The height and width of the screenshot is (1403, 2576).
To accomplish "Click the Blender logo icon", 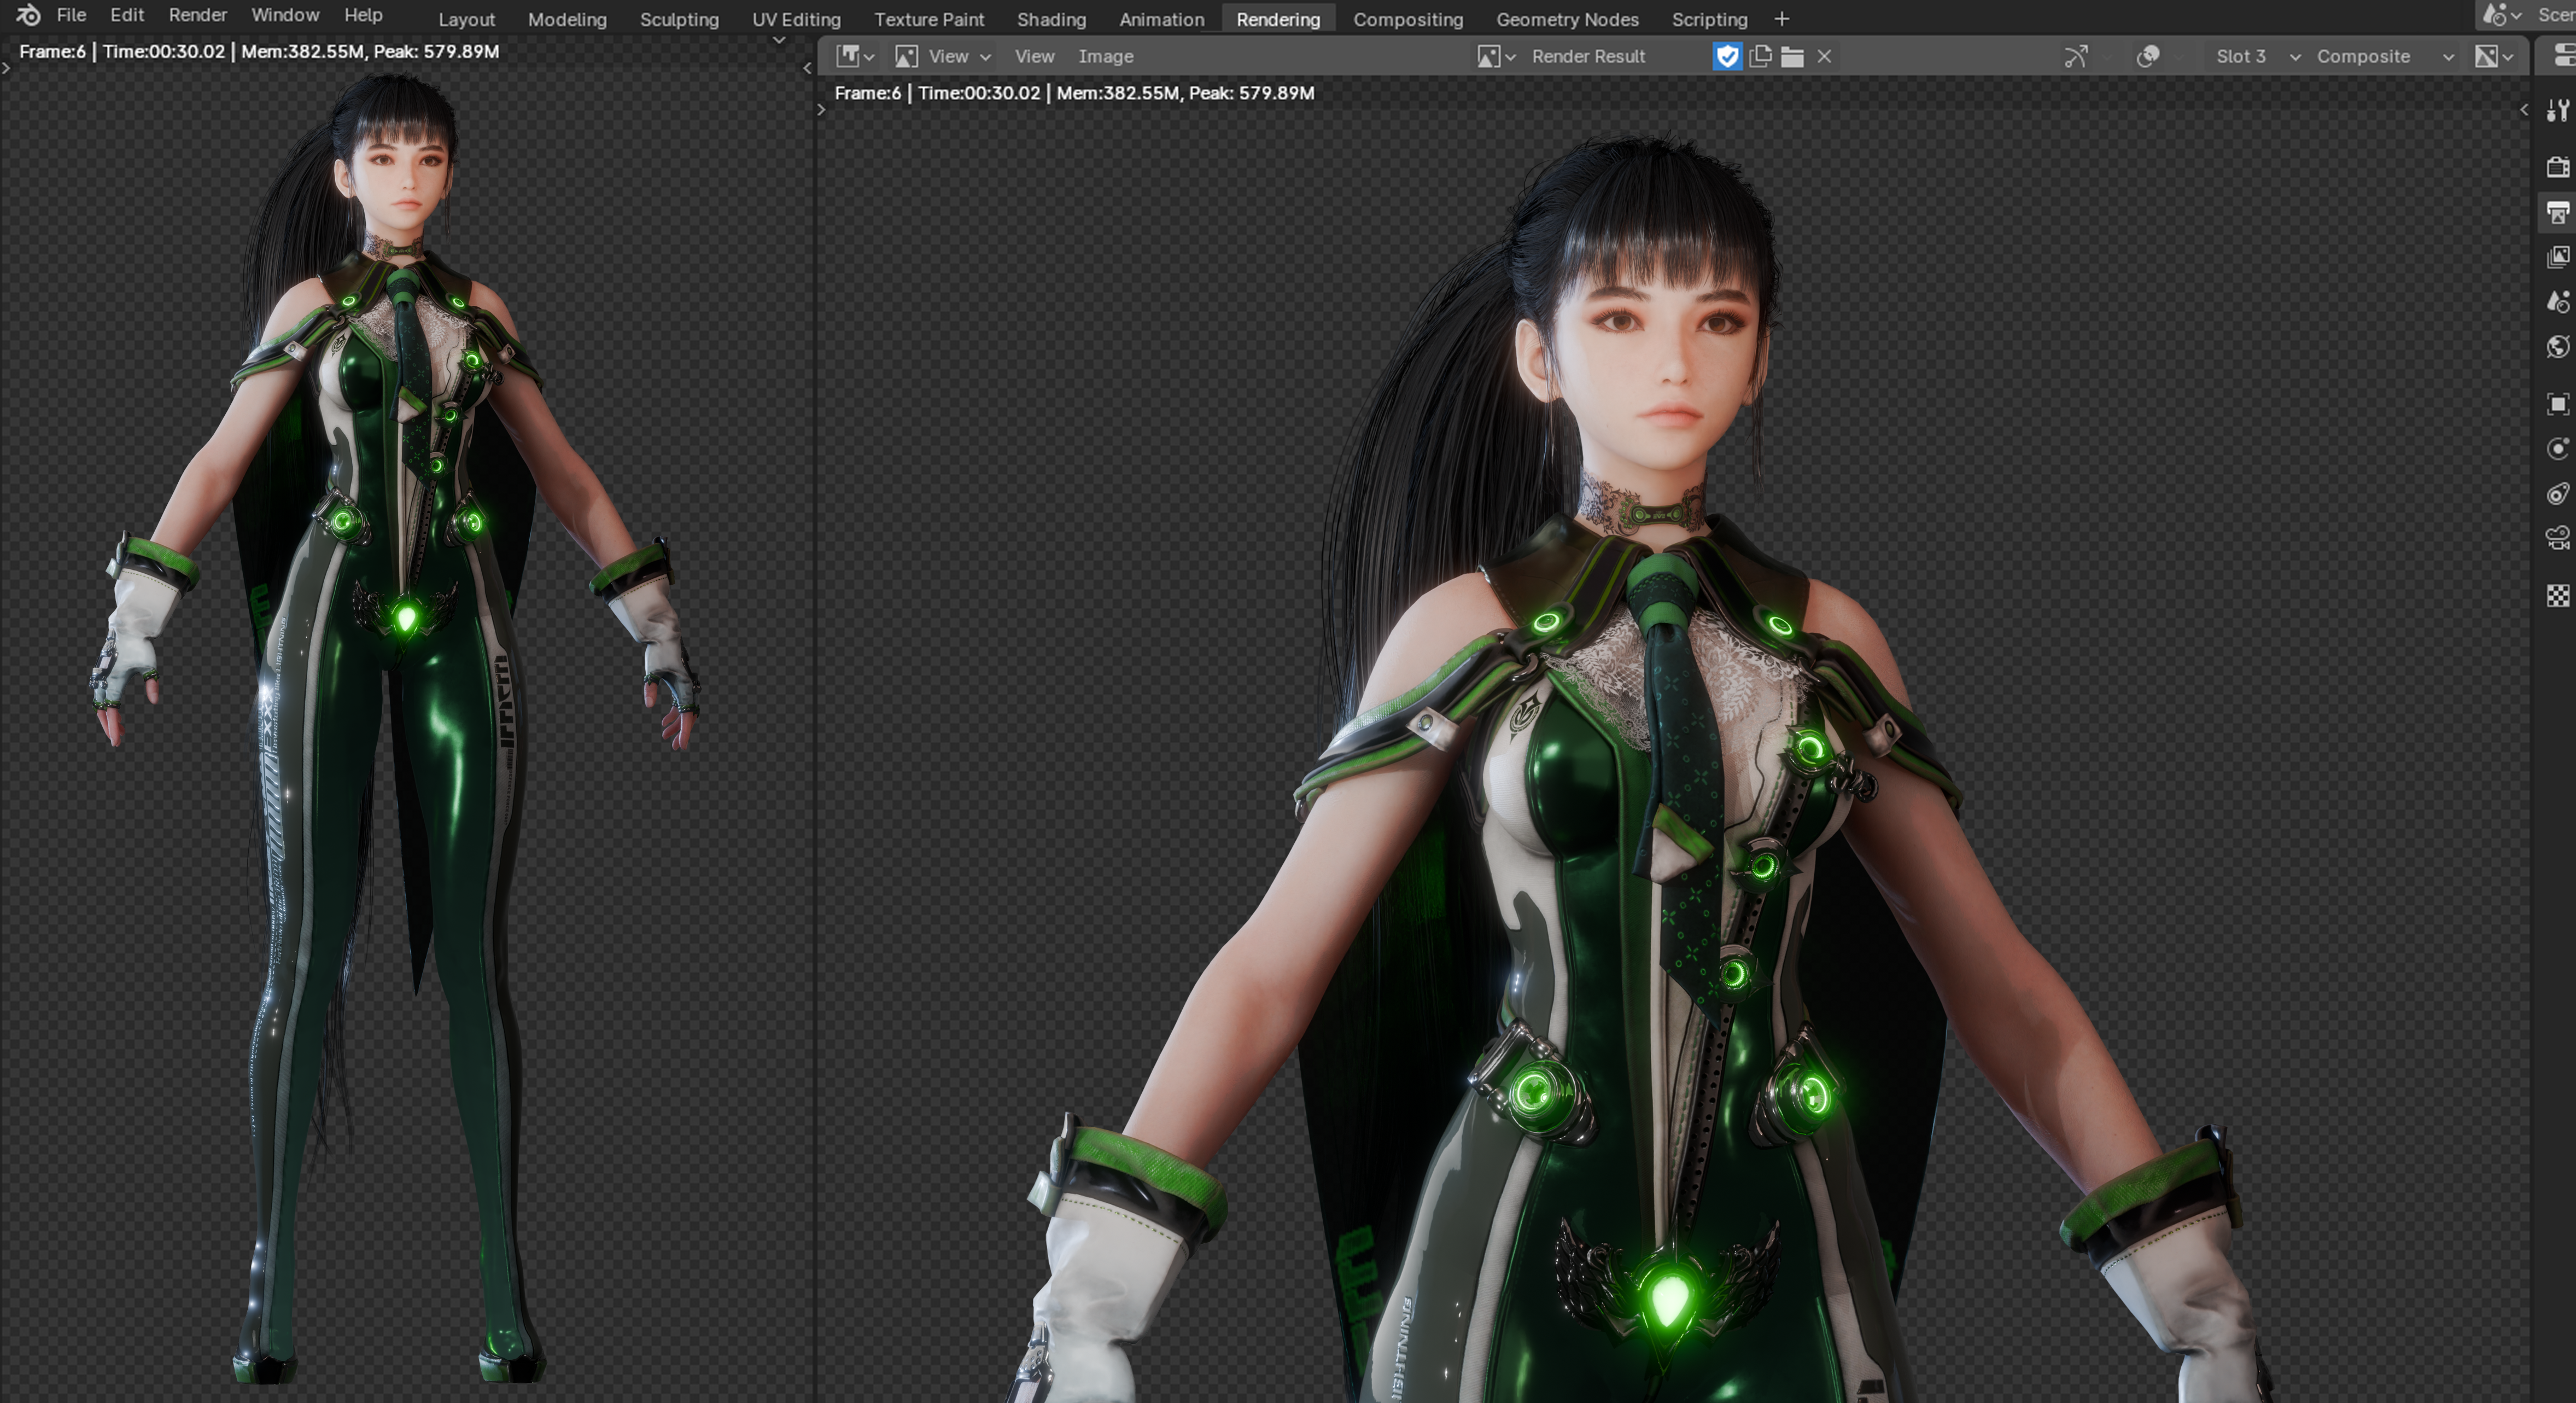I will pyautogui.click(x=28, y=15).
